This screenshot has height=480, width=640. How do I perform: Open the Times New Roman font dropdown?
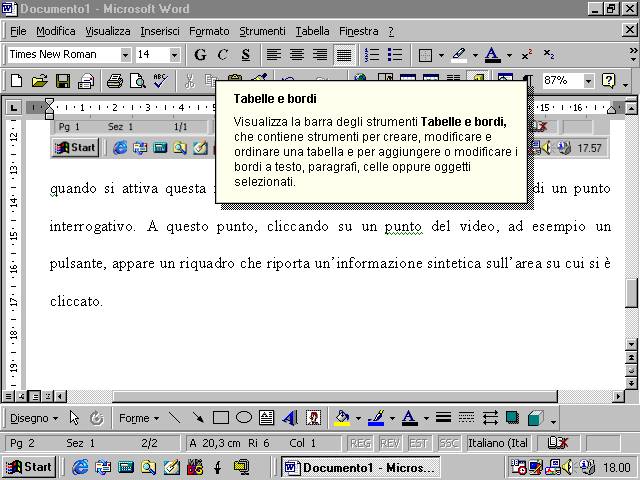[x=125, y=55]
